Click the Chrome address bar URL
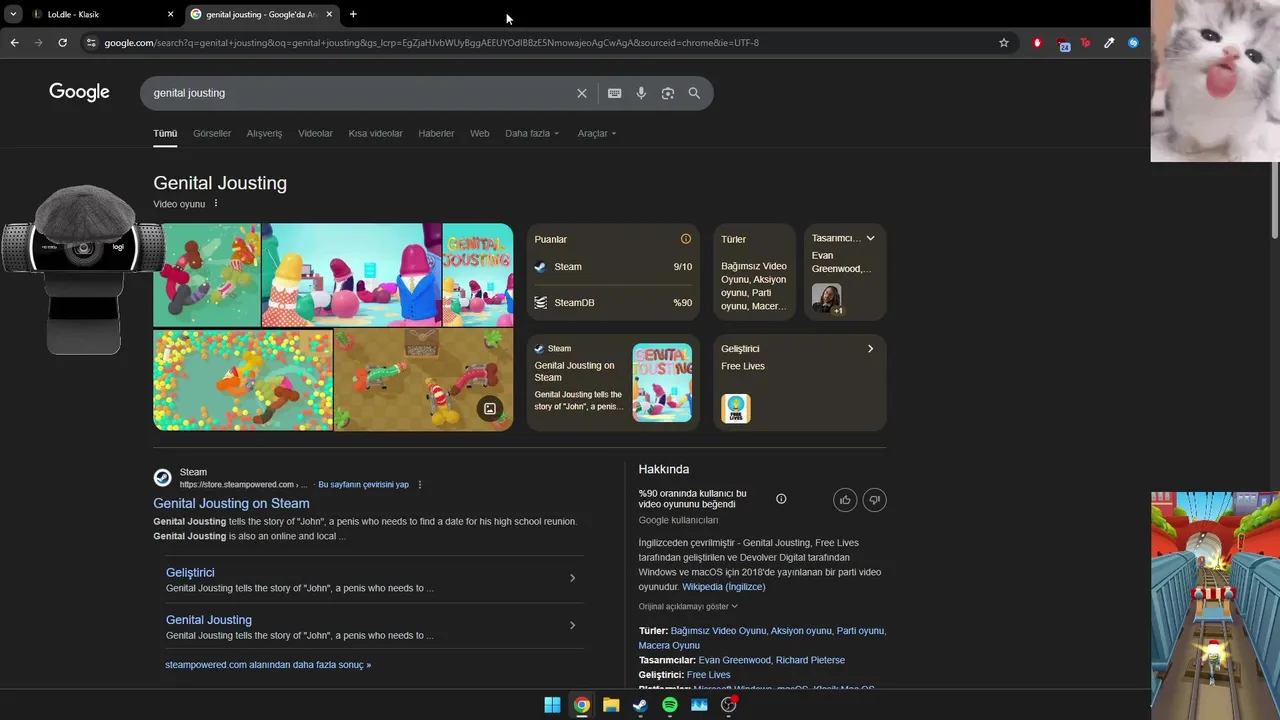 [x=431, y=43]
